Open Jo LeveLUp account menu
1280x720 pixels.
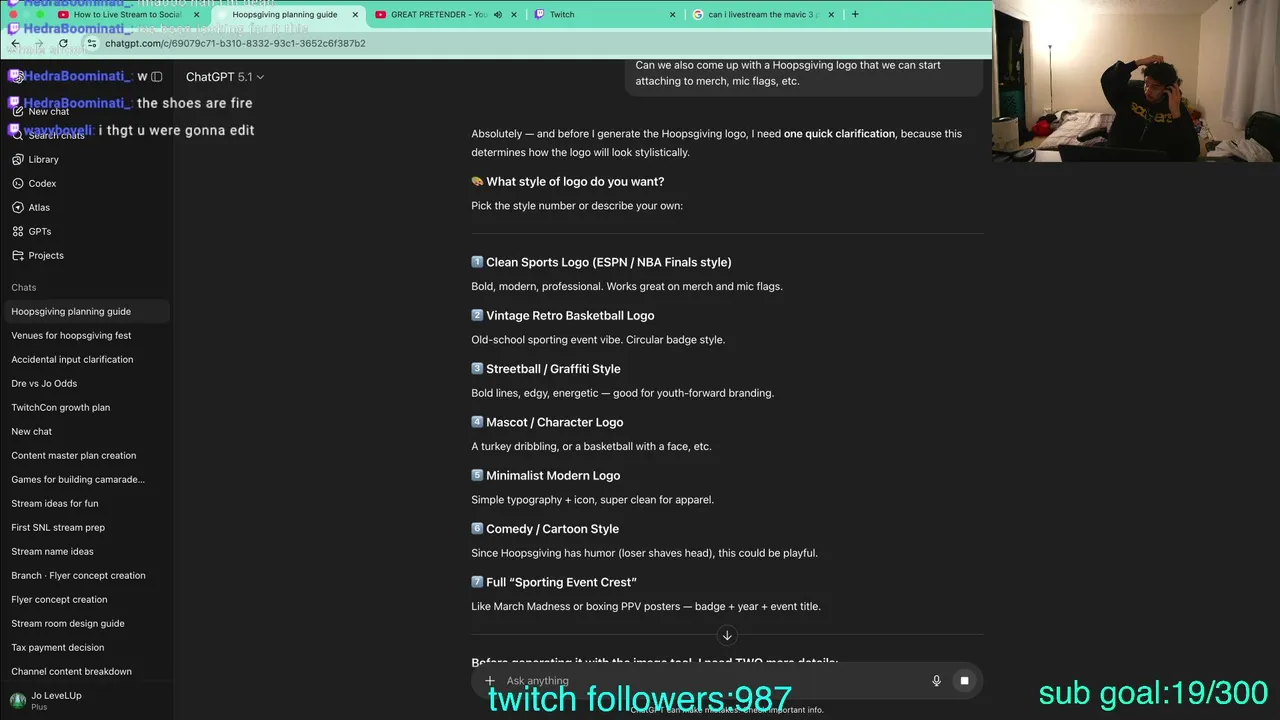87,700
